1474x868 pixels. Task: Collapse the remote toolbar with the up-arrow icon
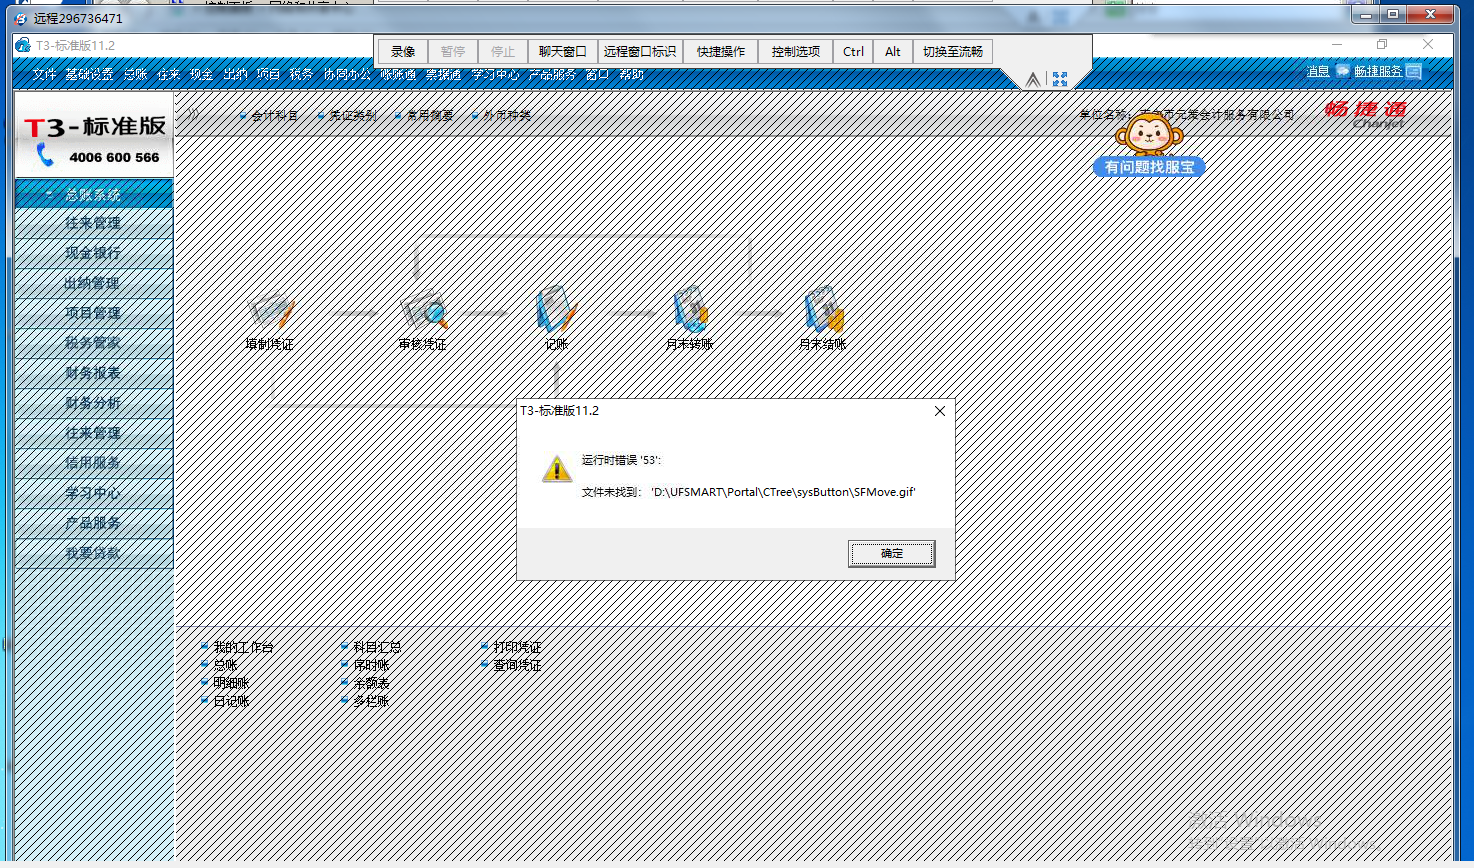point(1033,79)
